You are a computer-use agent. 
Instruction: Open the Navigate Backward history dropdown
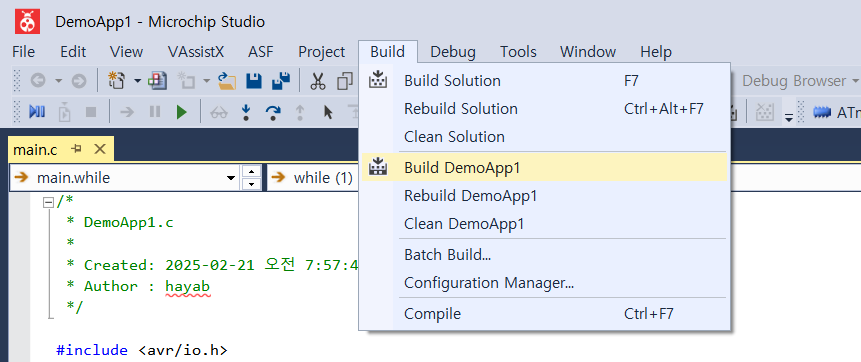(58, 81)
